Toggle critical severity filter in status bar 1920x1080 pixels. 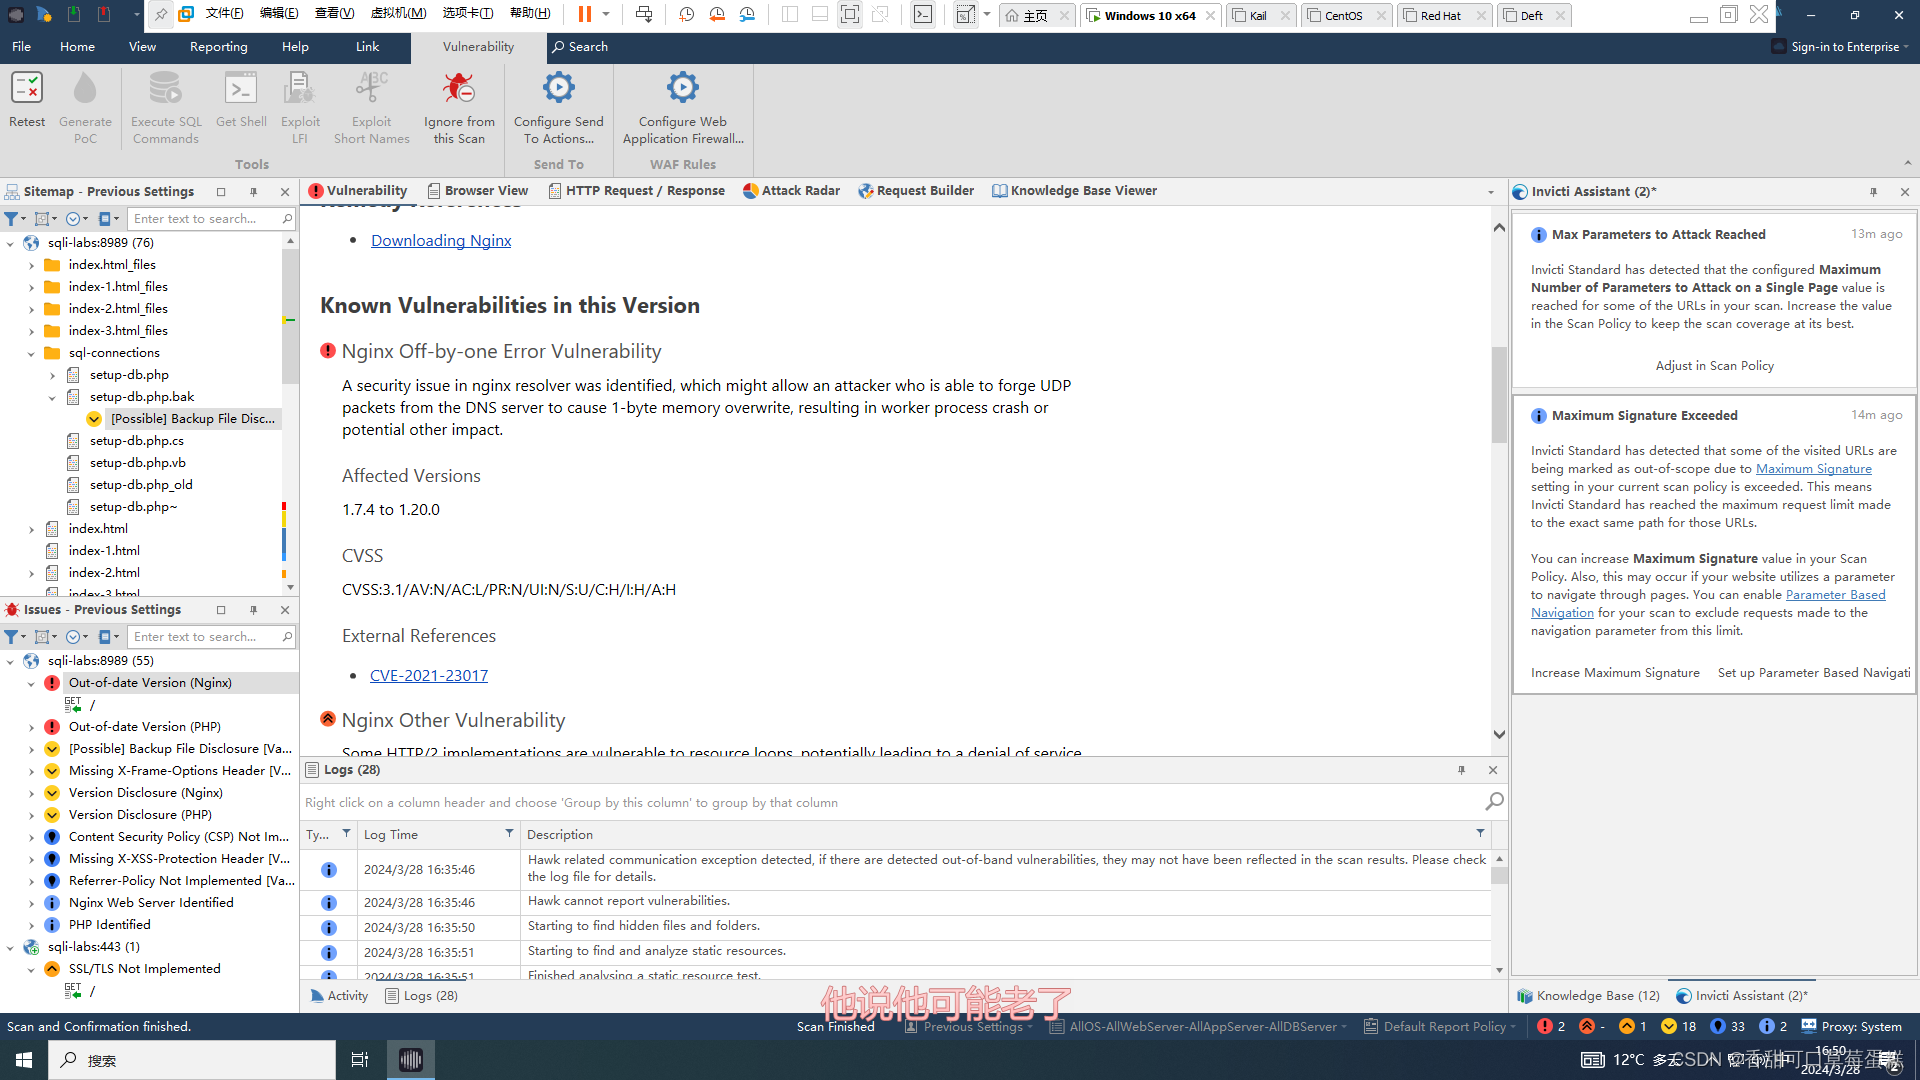click(x=1551, y=1027)
